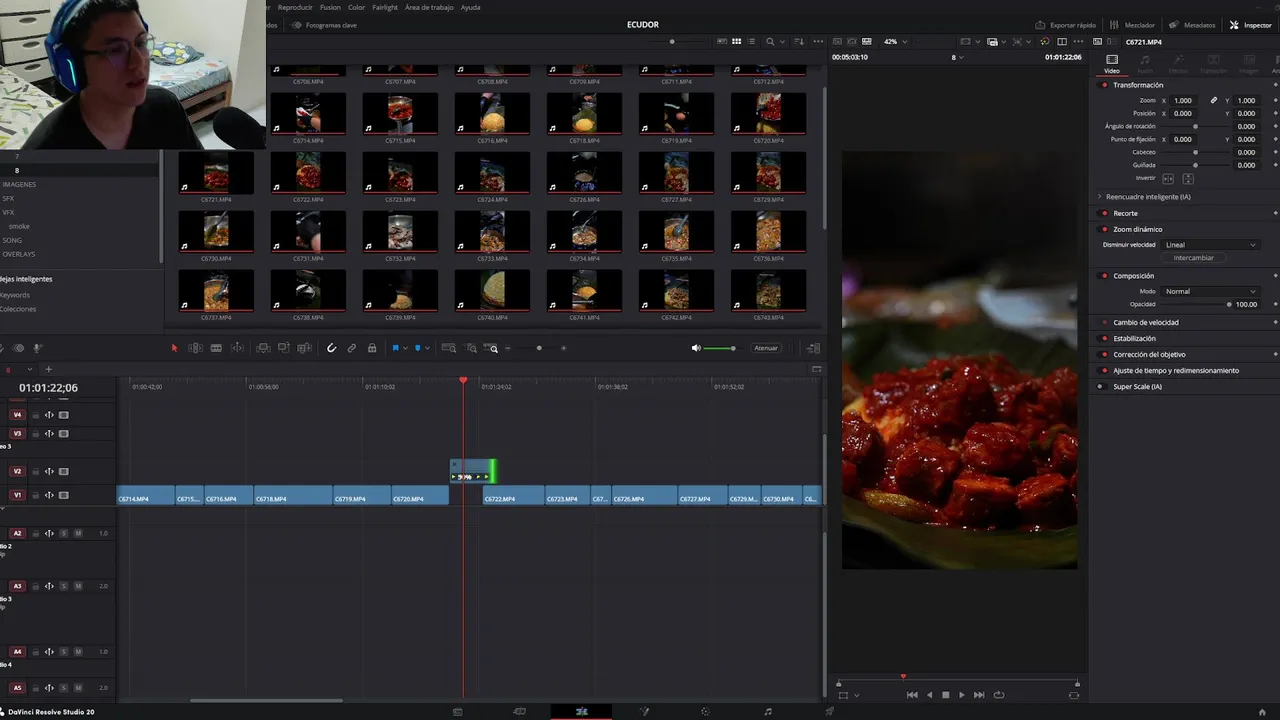This screenshot has width=1280, height=720.
Task: Click the Intercambiar button
Action: (1193, 258)
